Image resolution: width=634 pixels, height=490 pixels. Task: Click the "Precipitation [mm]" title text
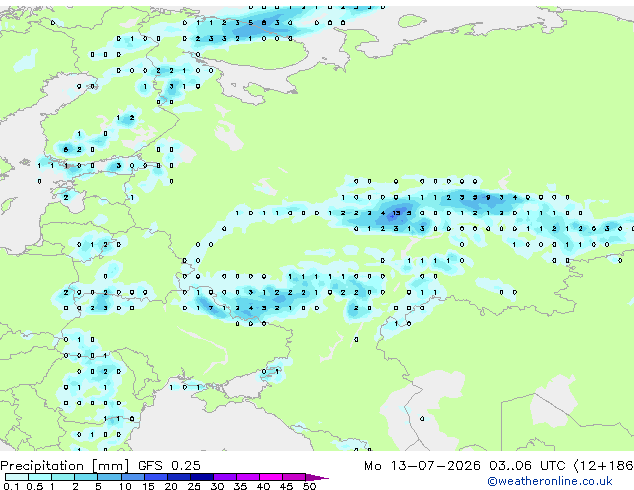click(x=64, y=466)
